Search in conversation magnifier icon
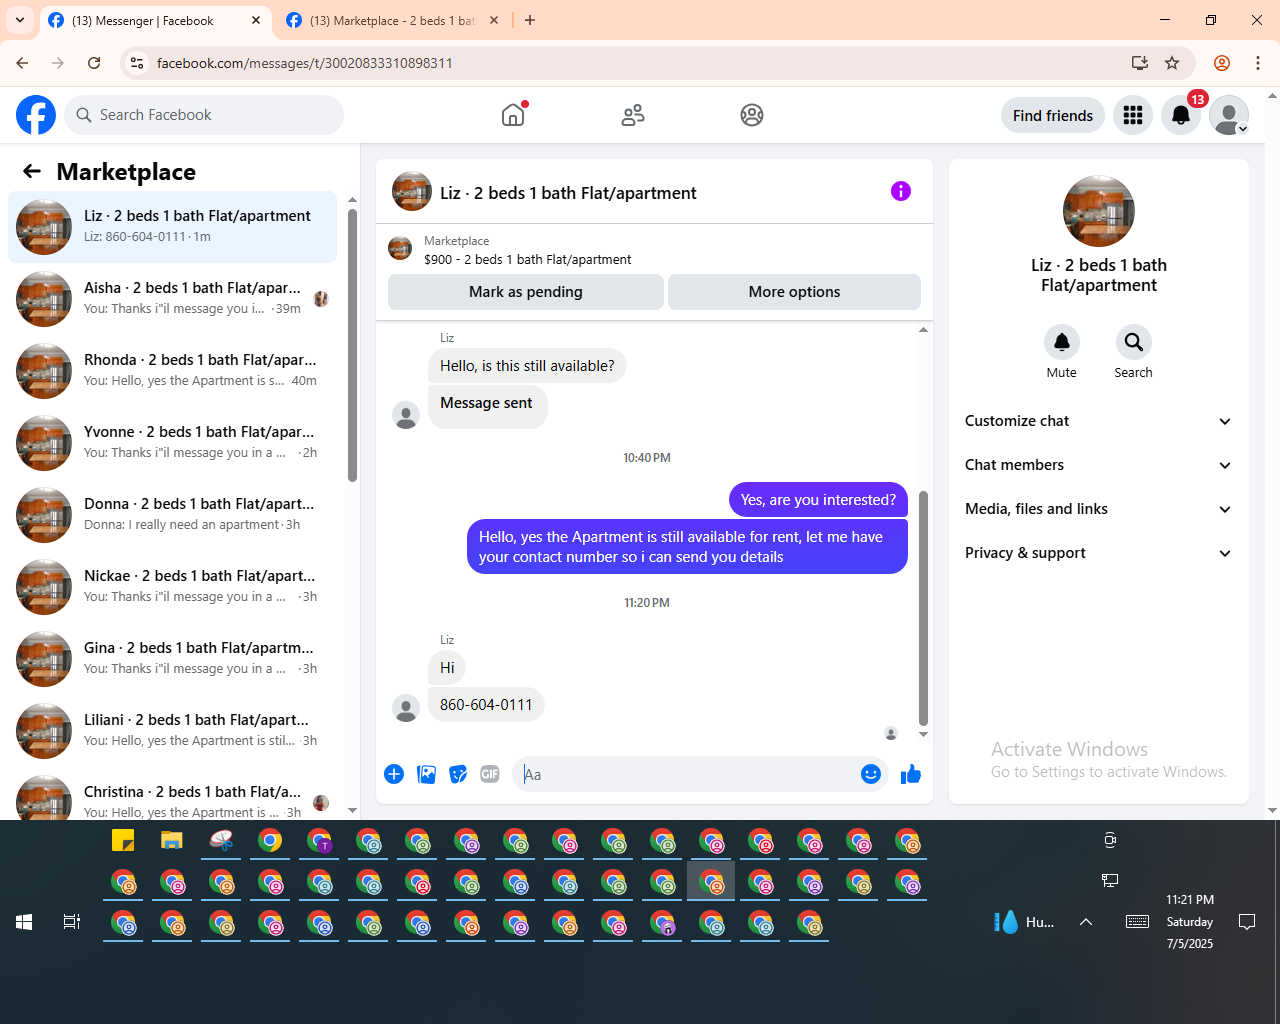 pos(1134,342)
